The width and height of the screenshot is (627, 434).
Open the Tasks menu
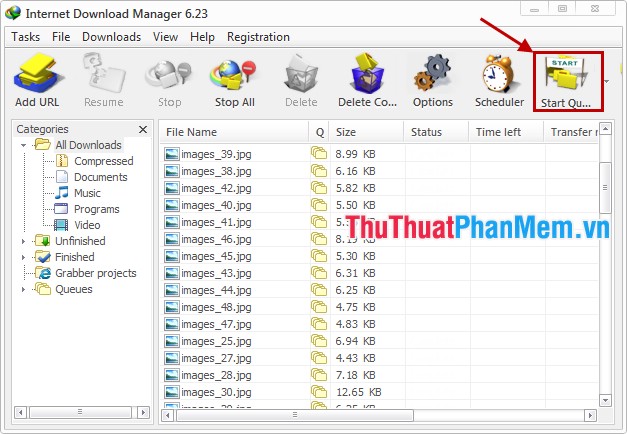(26, 37)
